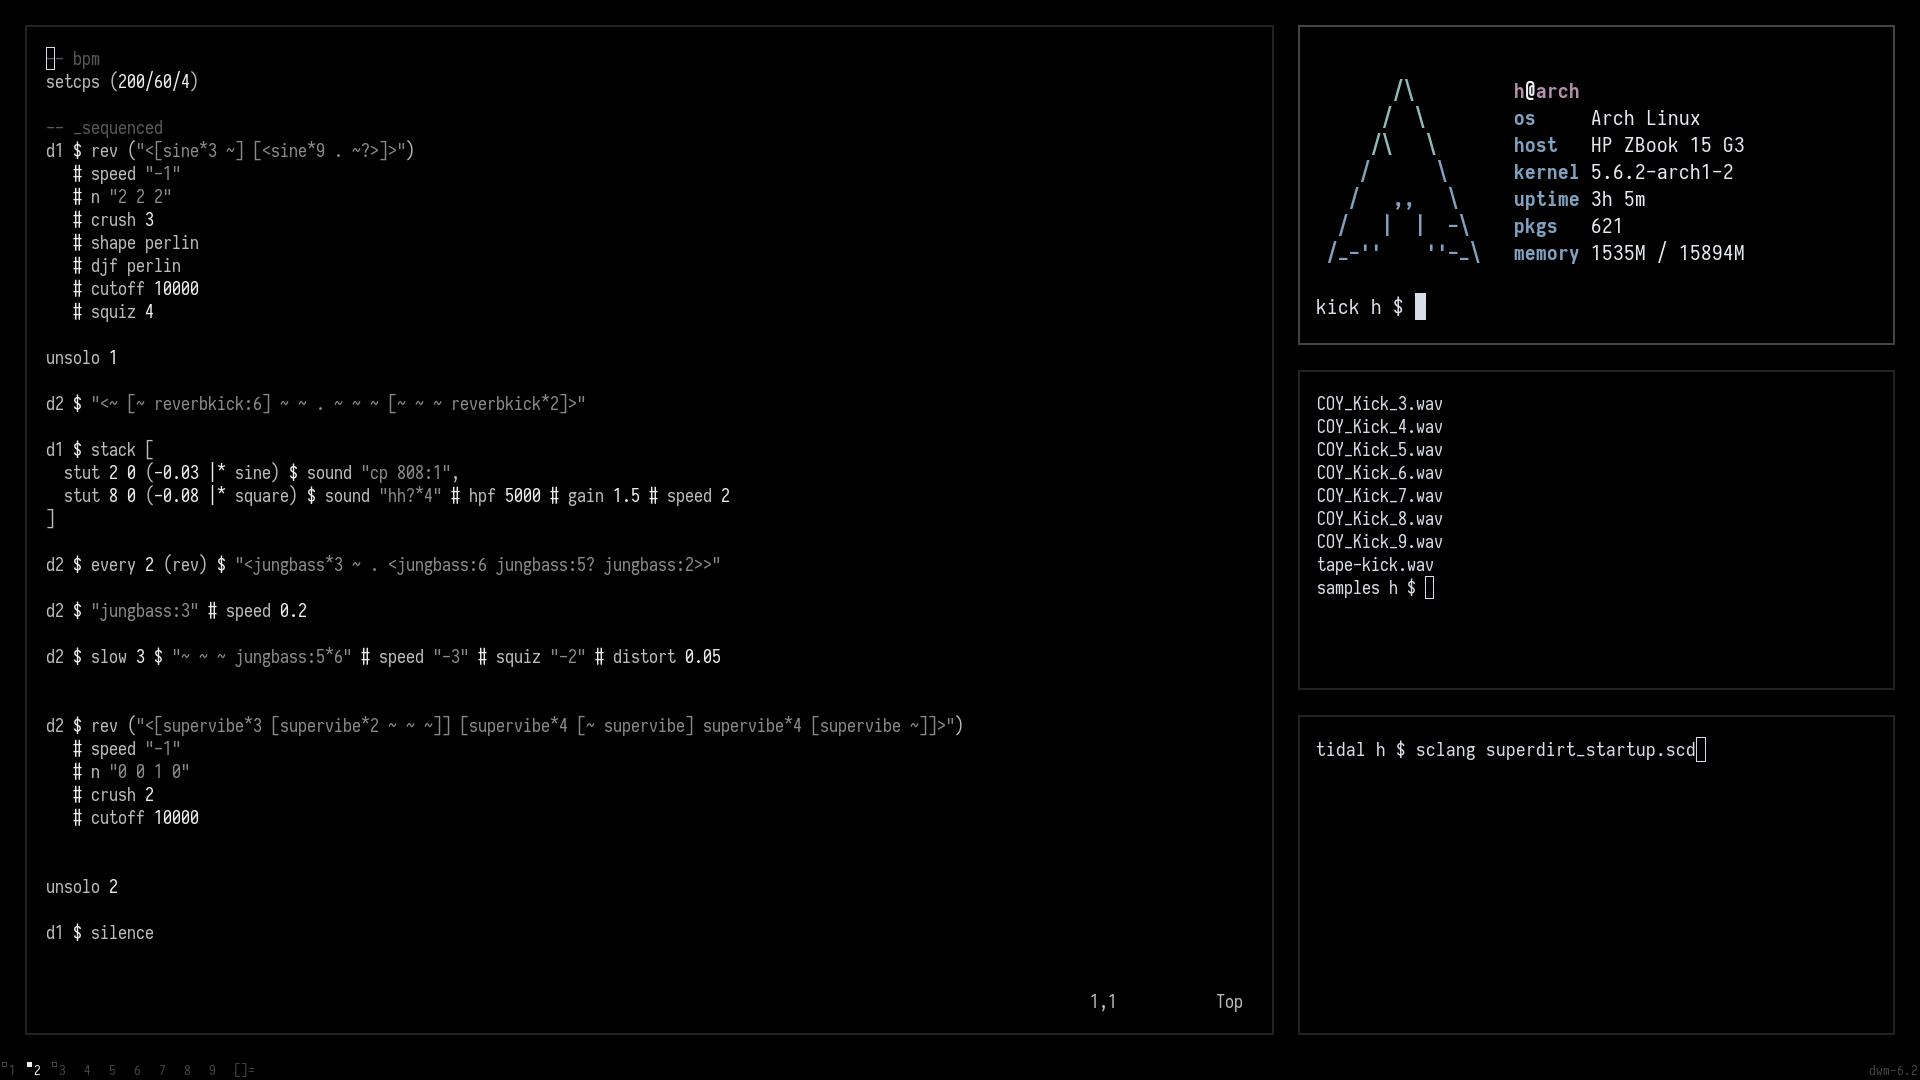Click the small square marker above tag 1
Screen dimensions: 1920x1080
(5, 1064)
